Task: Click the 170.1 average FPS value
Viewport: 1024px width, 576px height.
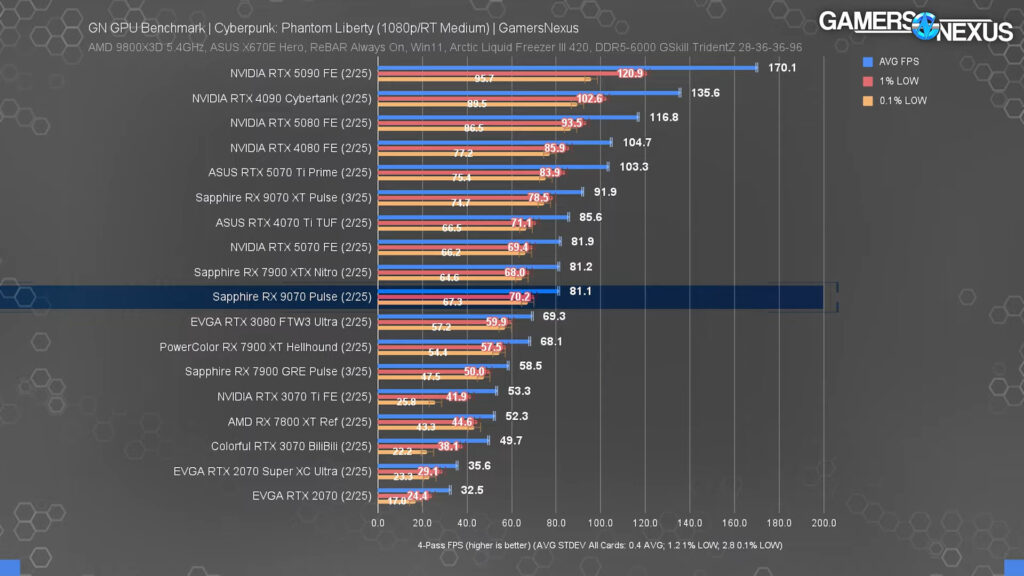Action: [x=782, y=67]
